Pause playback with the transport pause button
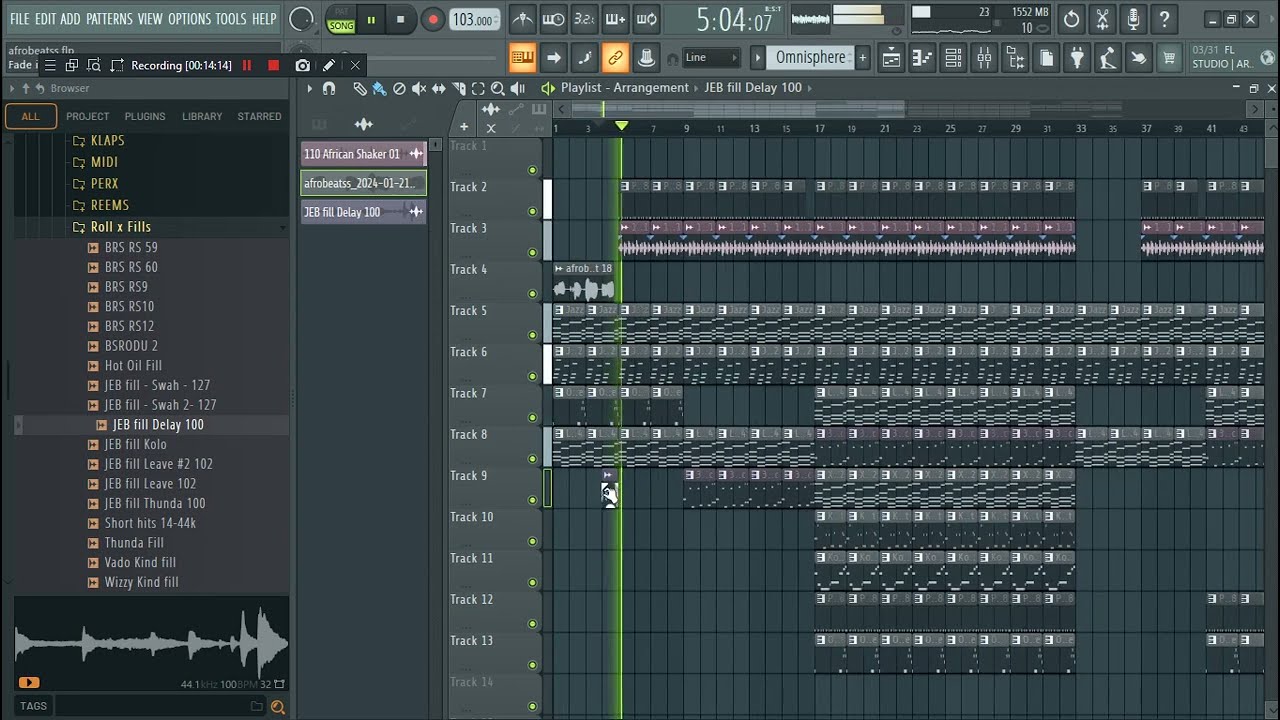Viewport: 1280px width, 720px height. pyautogui.click(x=371, y=19)
